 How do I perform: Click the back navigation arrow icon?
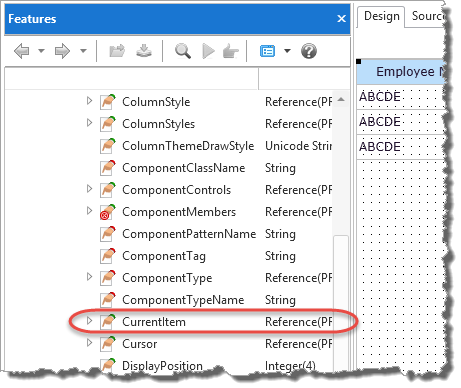(22, 51)
